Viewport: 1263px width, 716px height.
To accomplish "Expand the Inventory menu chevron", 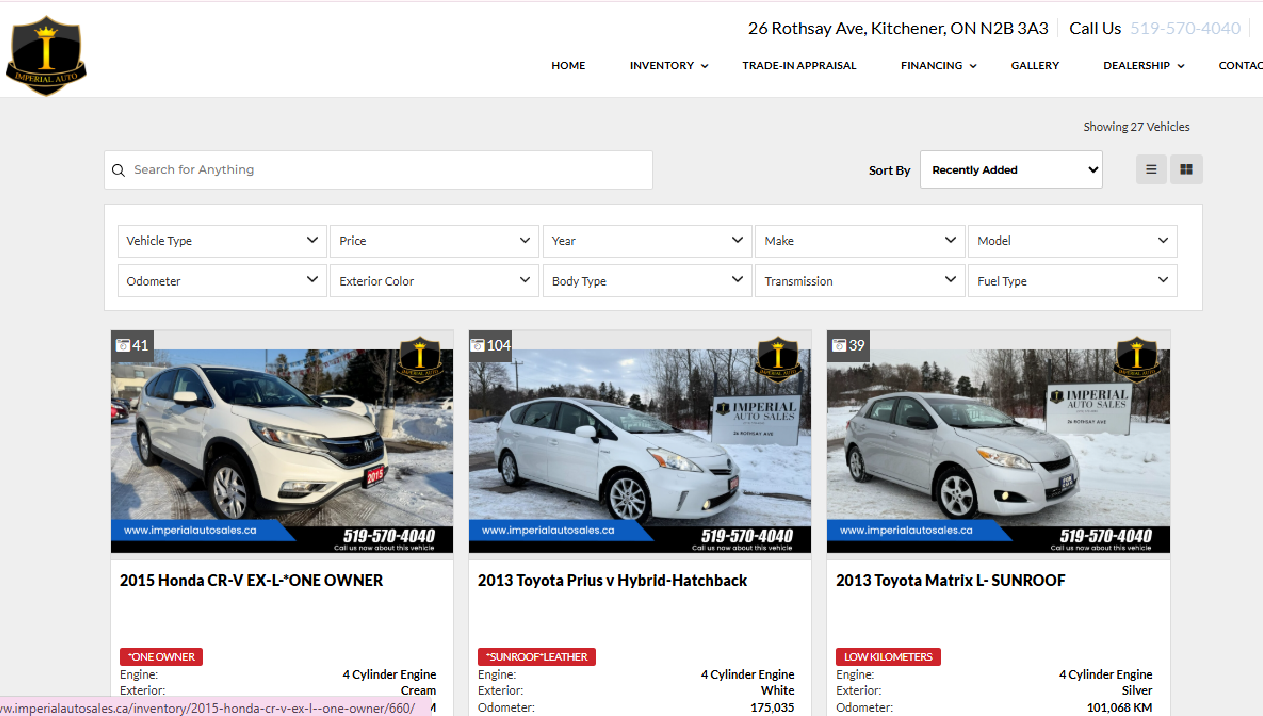I will (704, 66).
